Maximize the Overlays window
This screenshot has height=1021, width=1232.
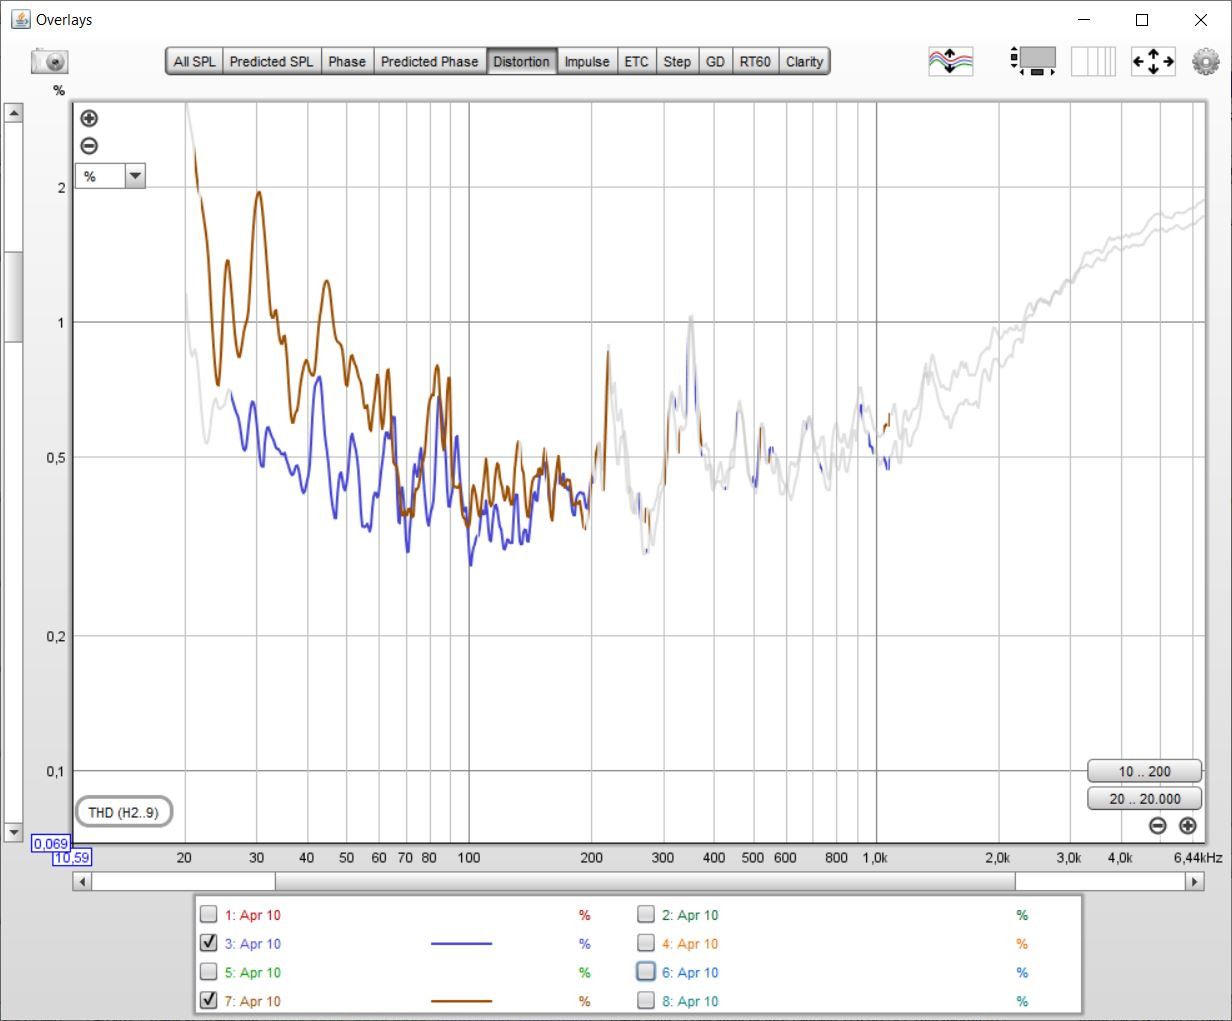(x=1141, y=20)
